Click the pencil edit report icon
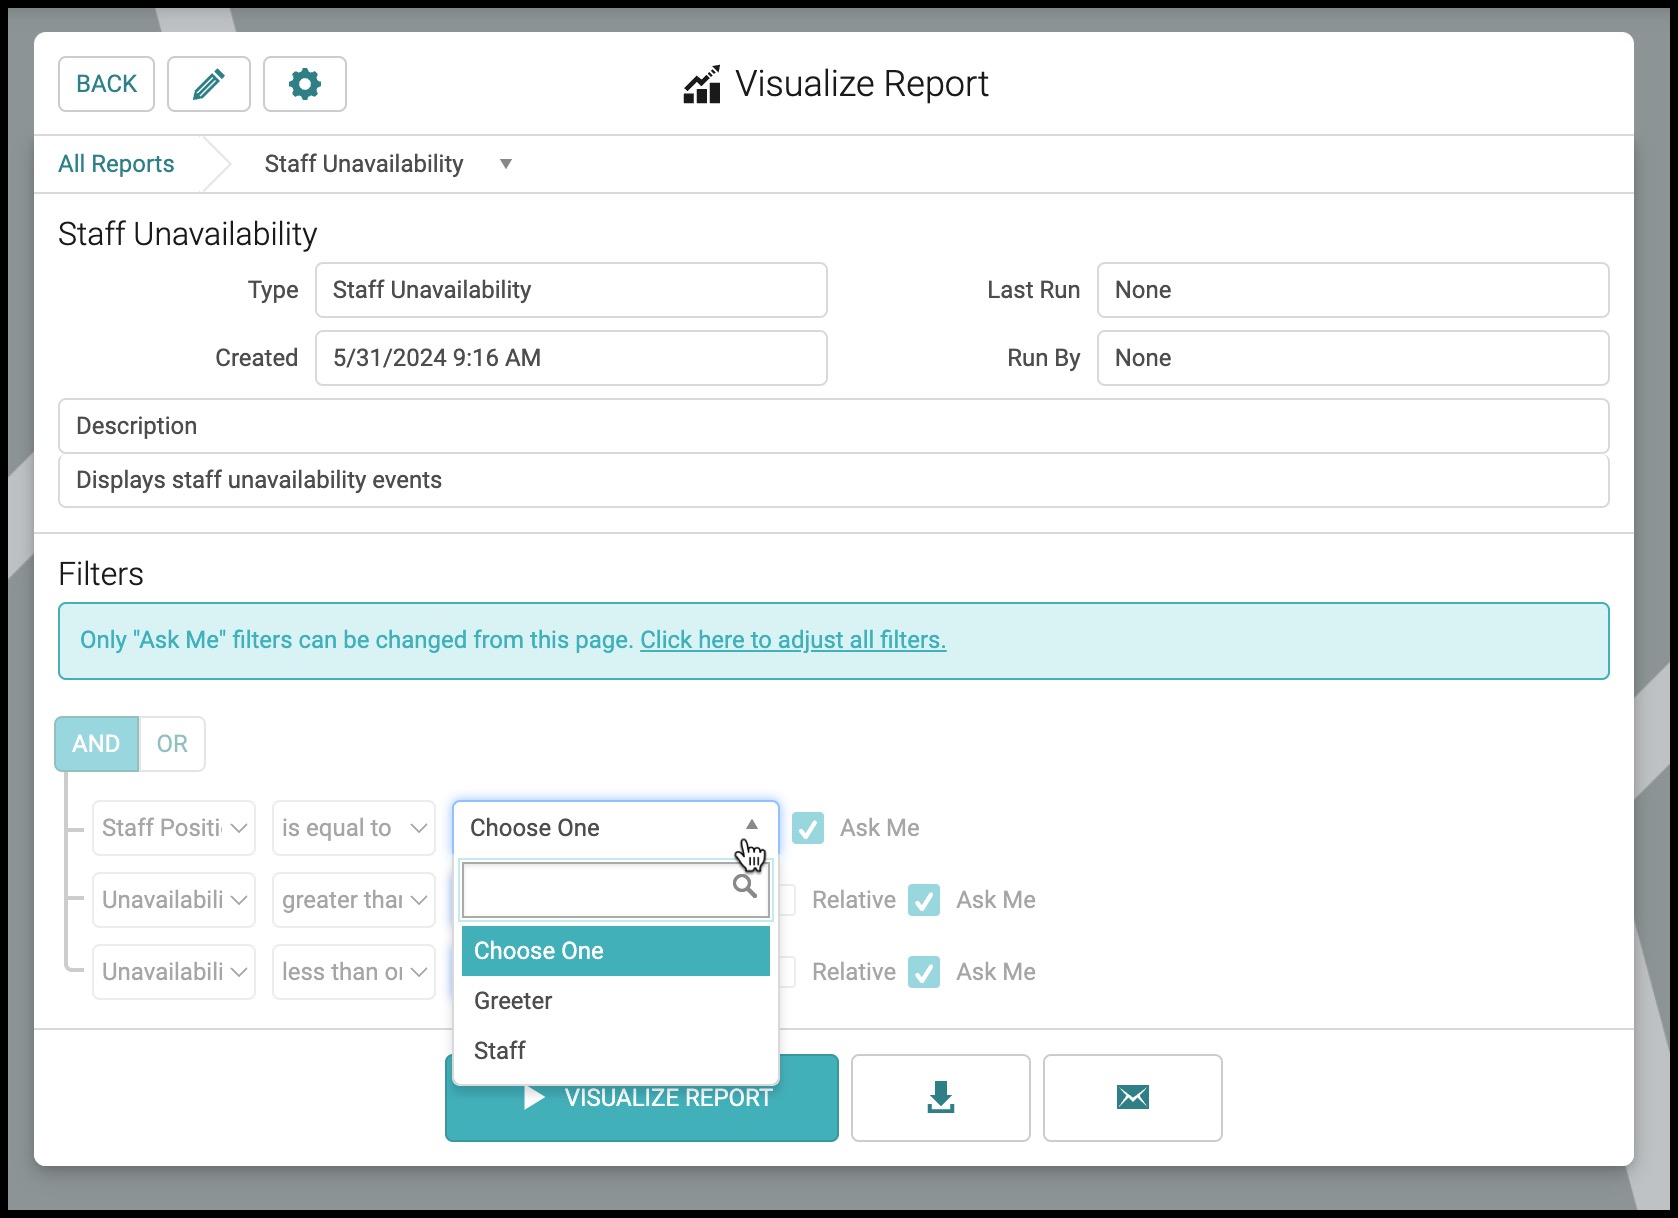 click(208, 84)
